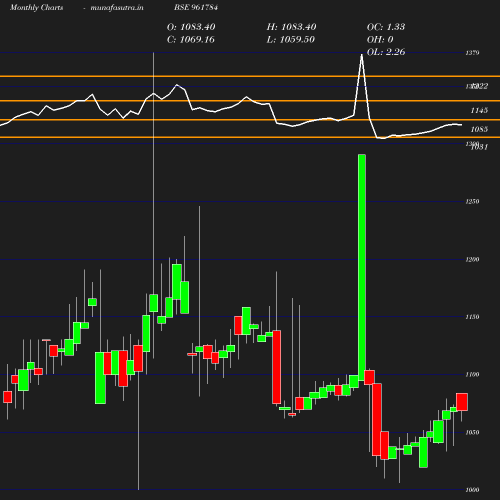Click the 1050 price axis label
Image resolution: width=500 pixels, height=500 pixels.
[x=472, y=433]
